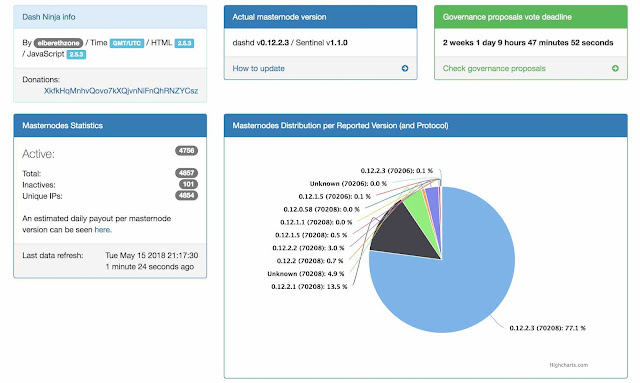Open the How to update link
The image size is (640, 383).
[x=258, y=69]
